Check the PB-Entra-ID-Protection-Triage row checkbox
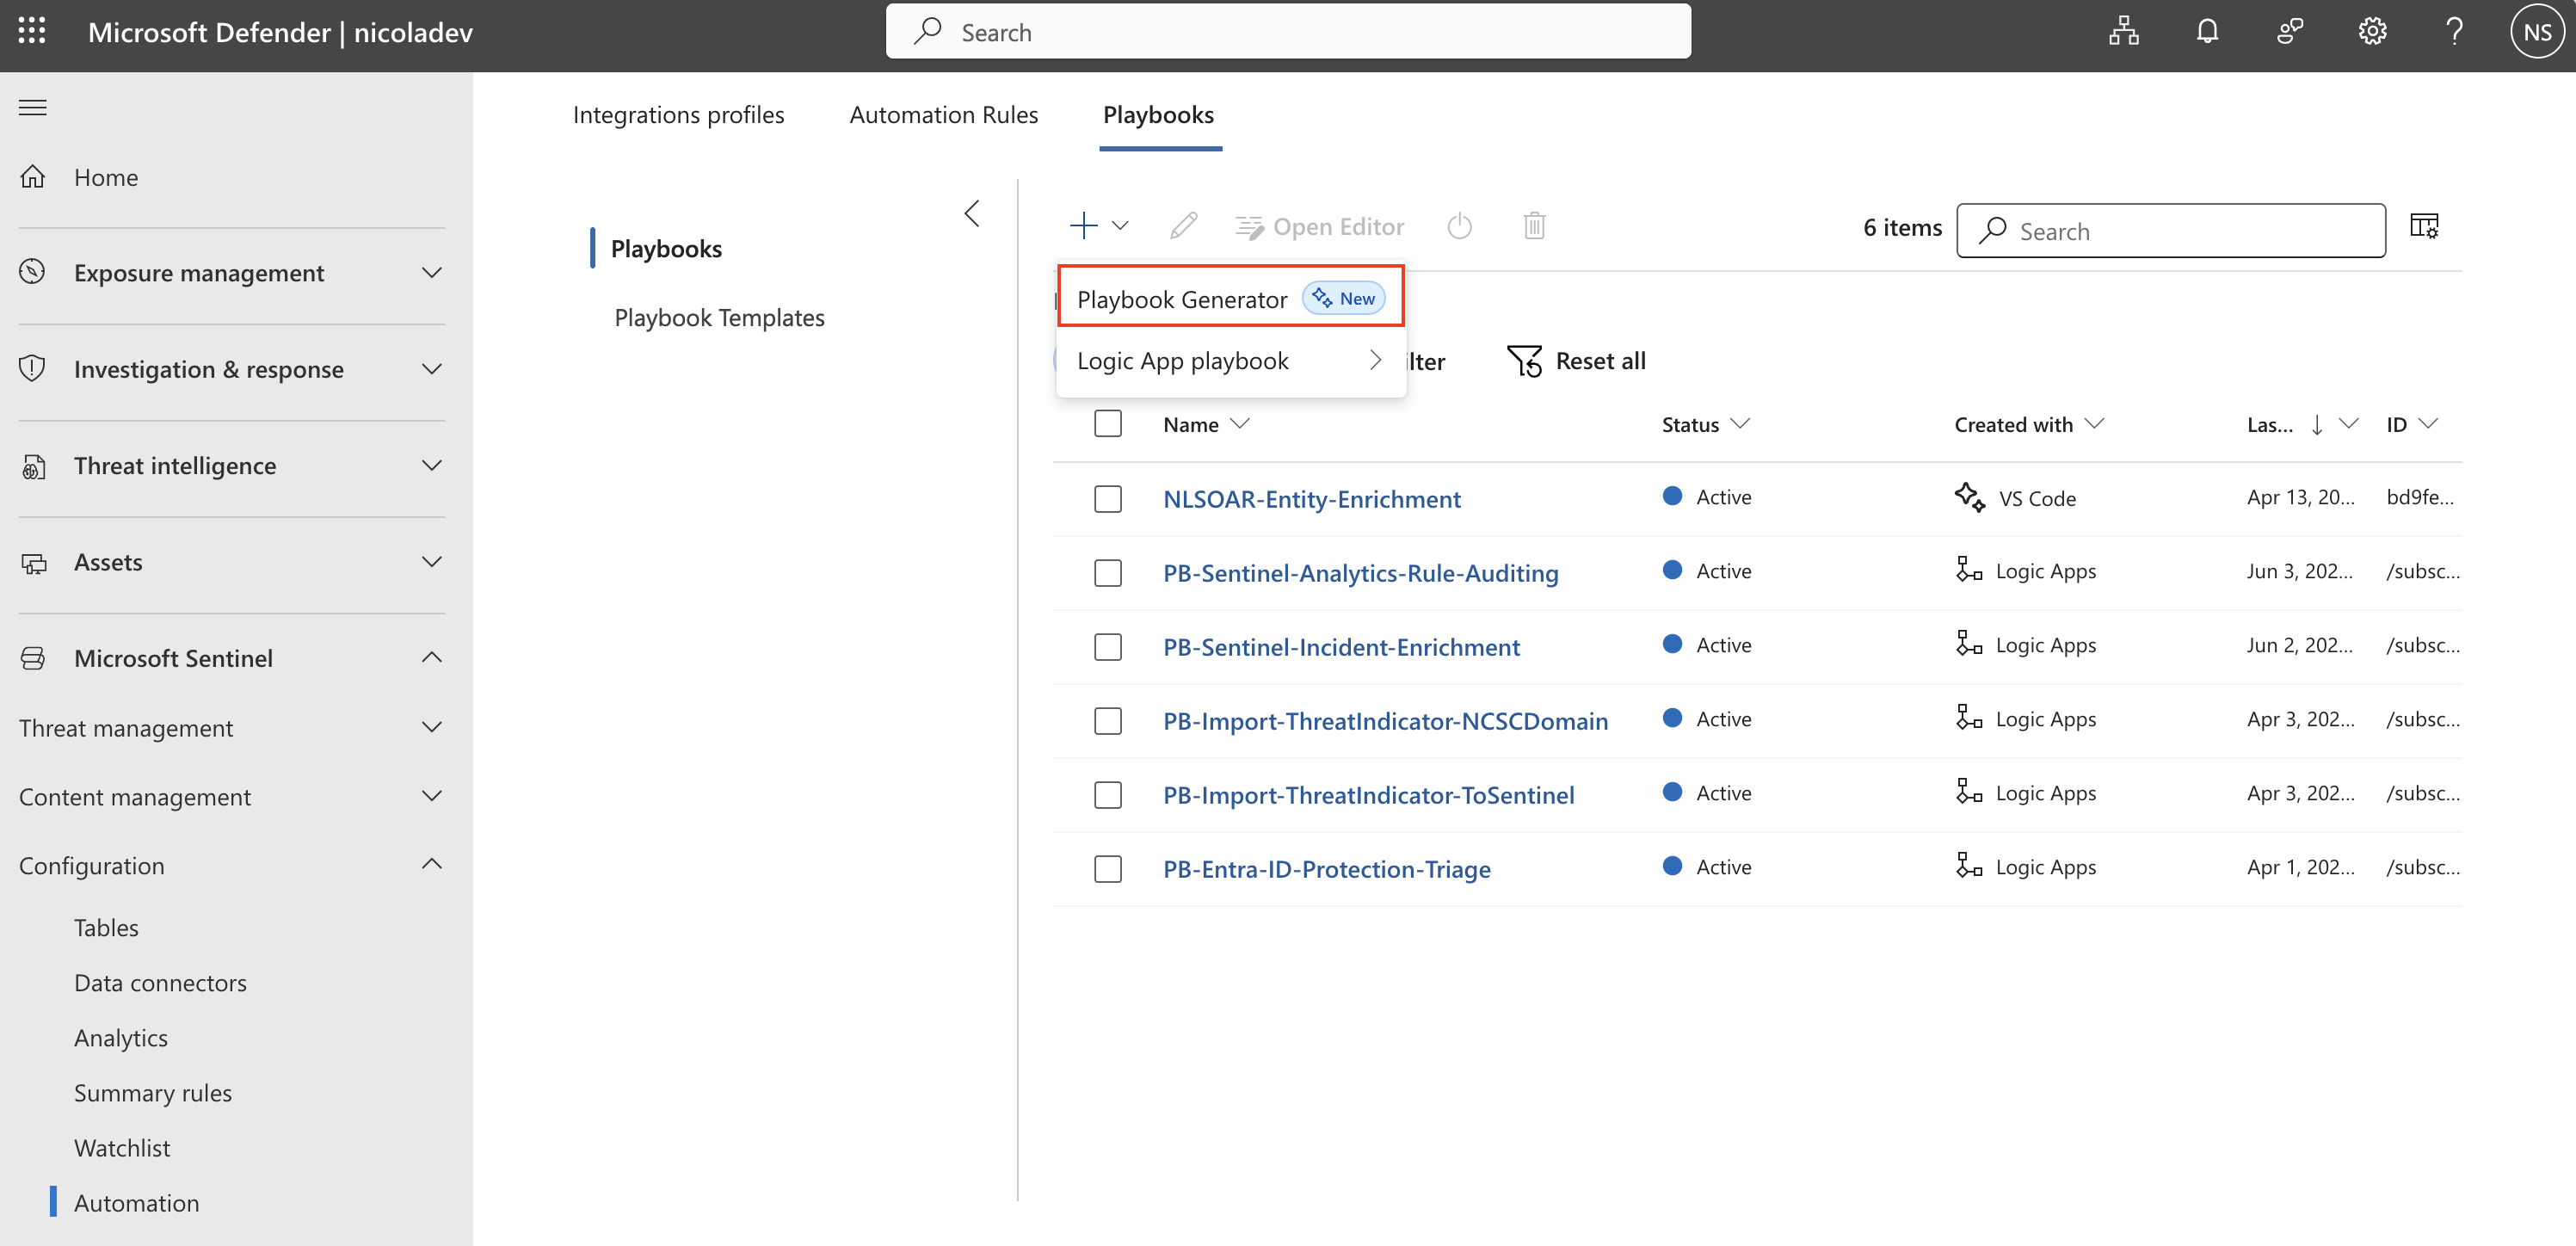 coord(1108,869)
